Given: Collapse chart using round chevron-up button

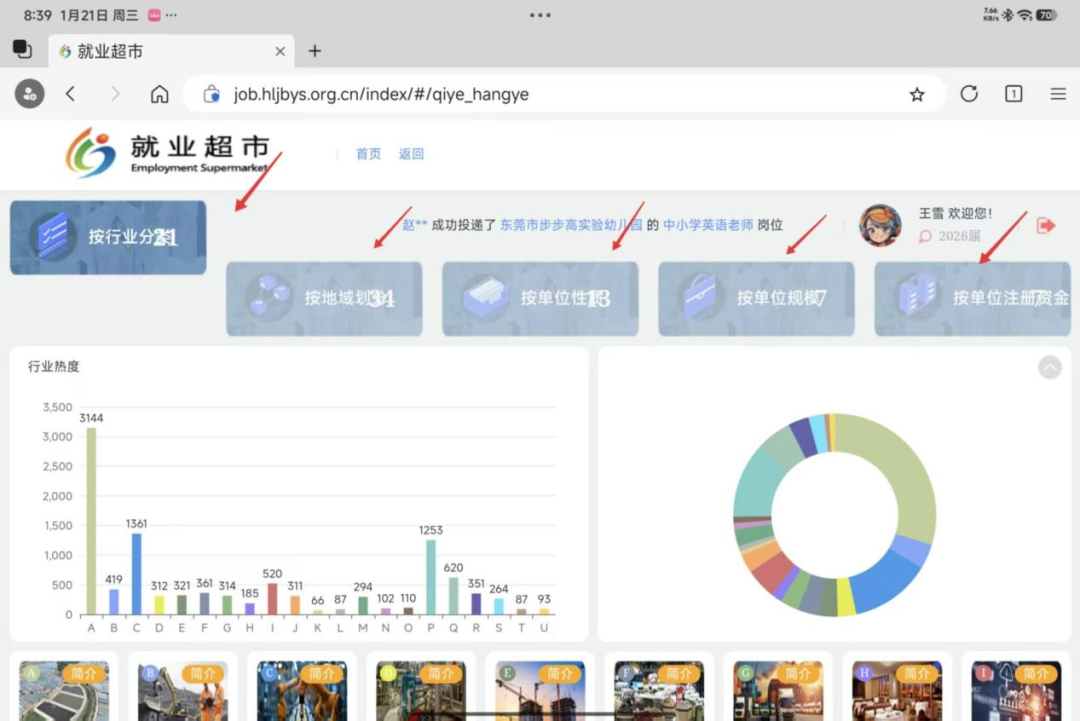Looking at the screenshot, I should tap(1049, 367).
